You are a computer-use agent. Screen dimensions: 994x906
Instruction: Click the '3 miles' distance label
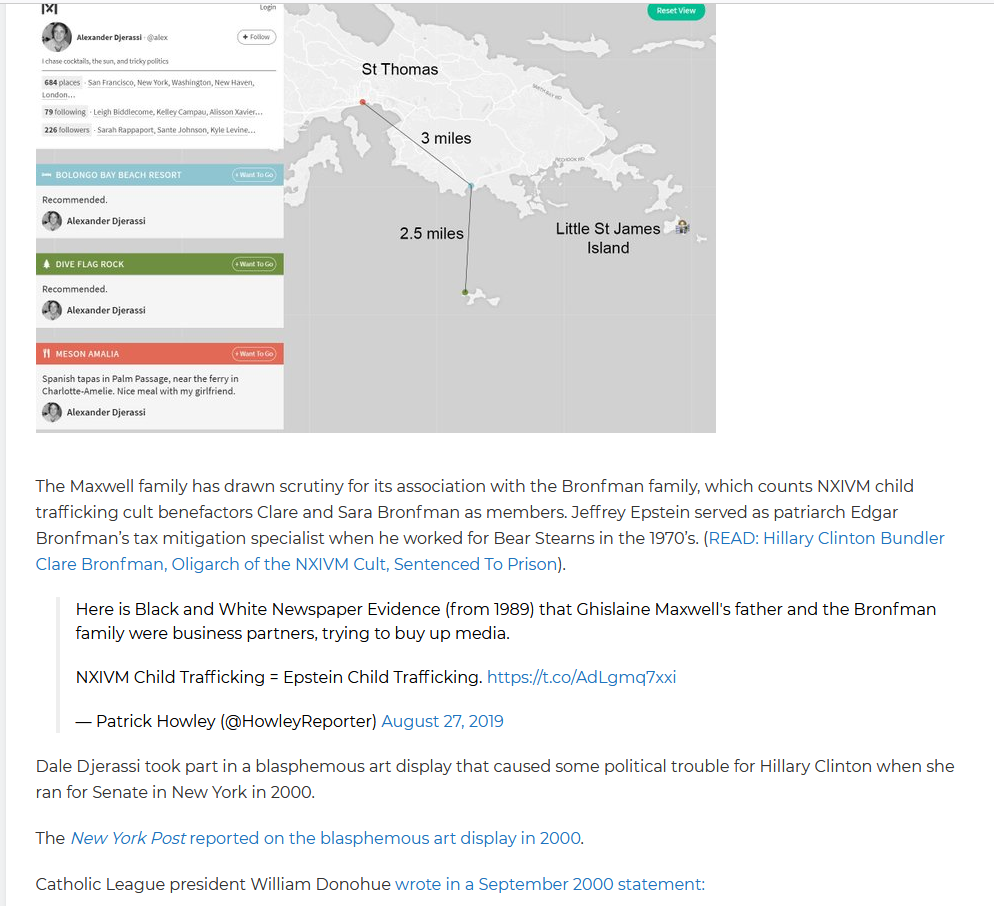446,138
